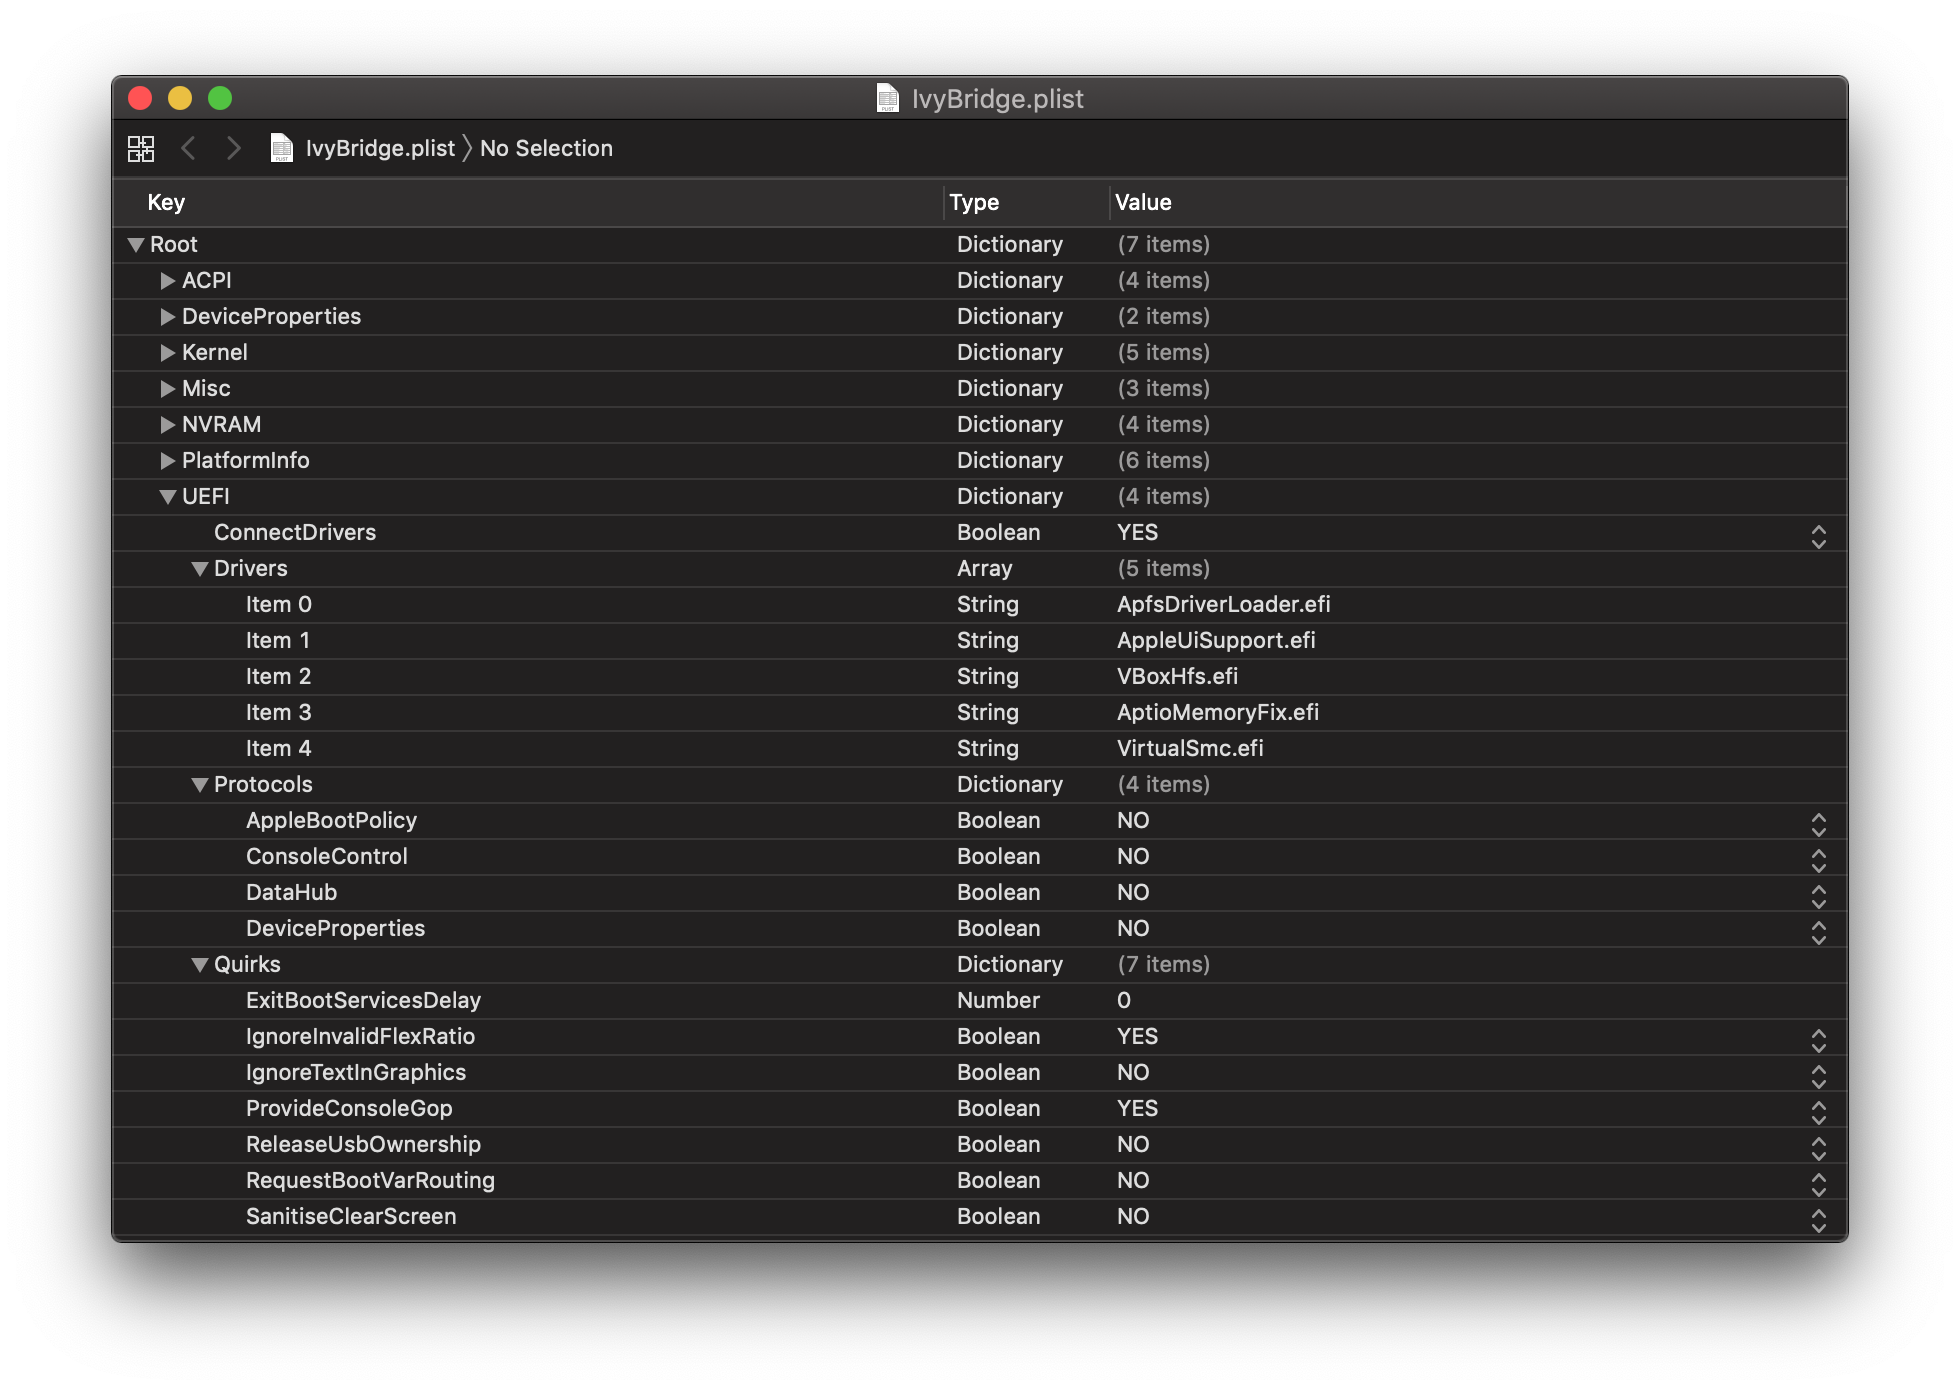Select the AppleBootPolicy key
The image size is (1960, 1390).
[x=331, y=820]
